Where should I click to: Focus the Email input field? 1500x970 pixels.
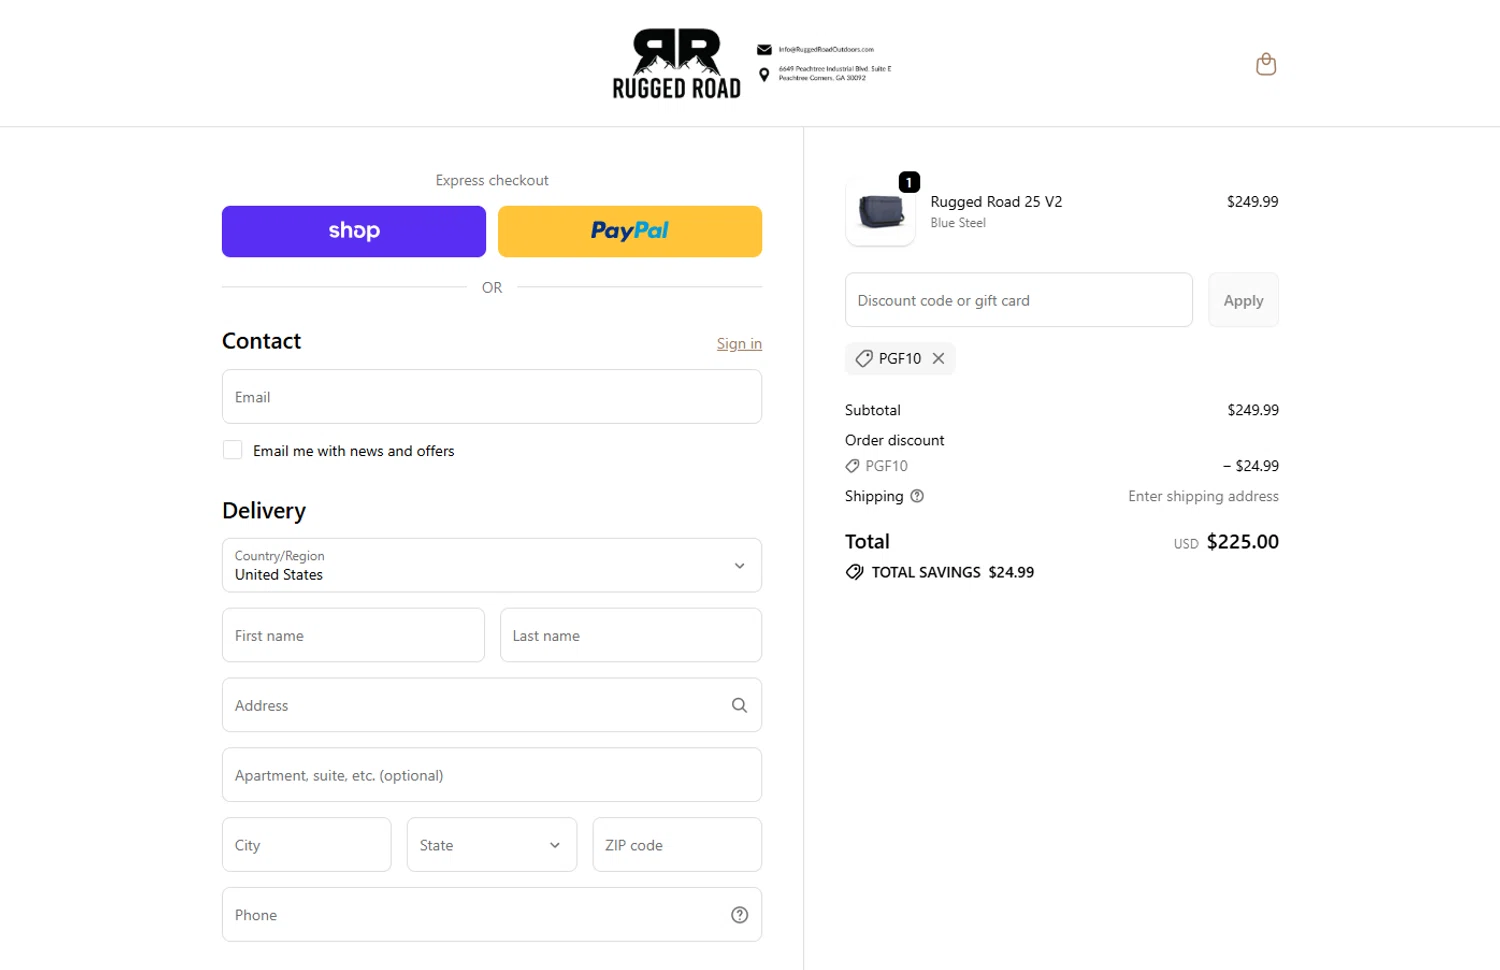[492, 397]
